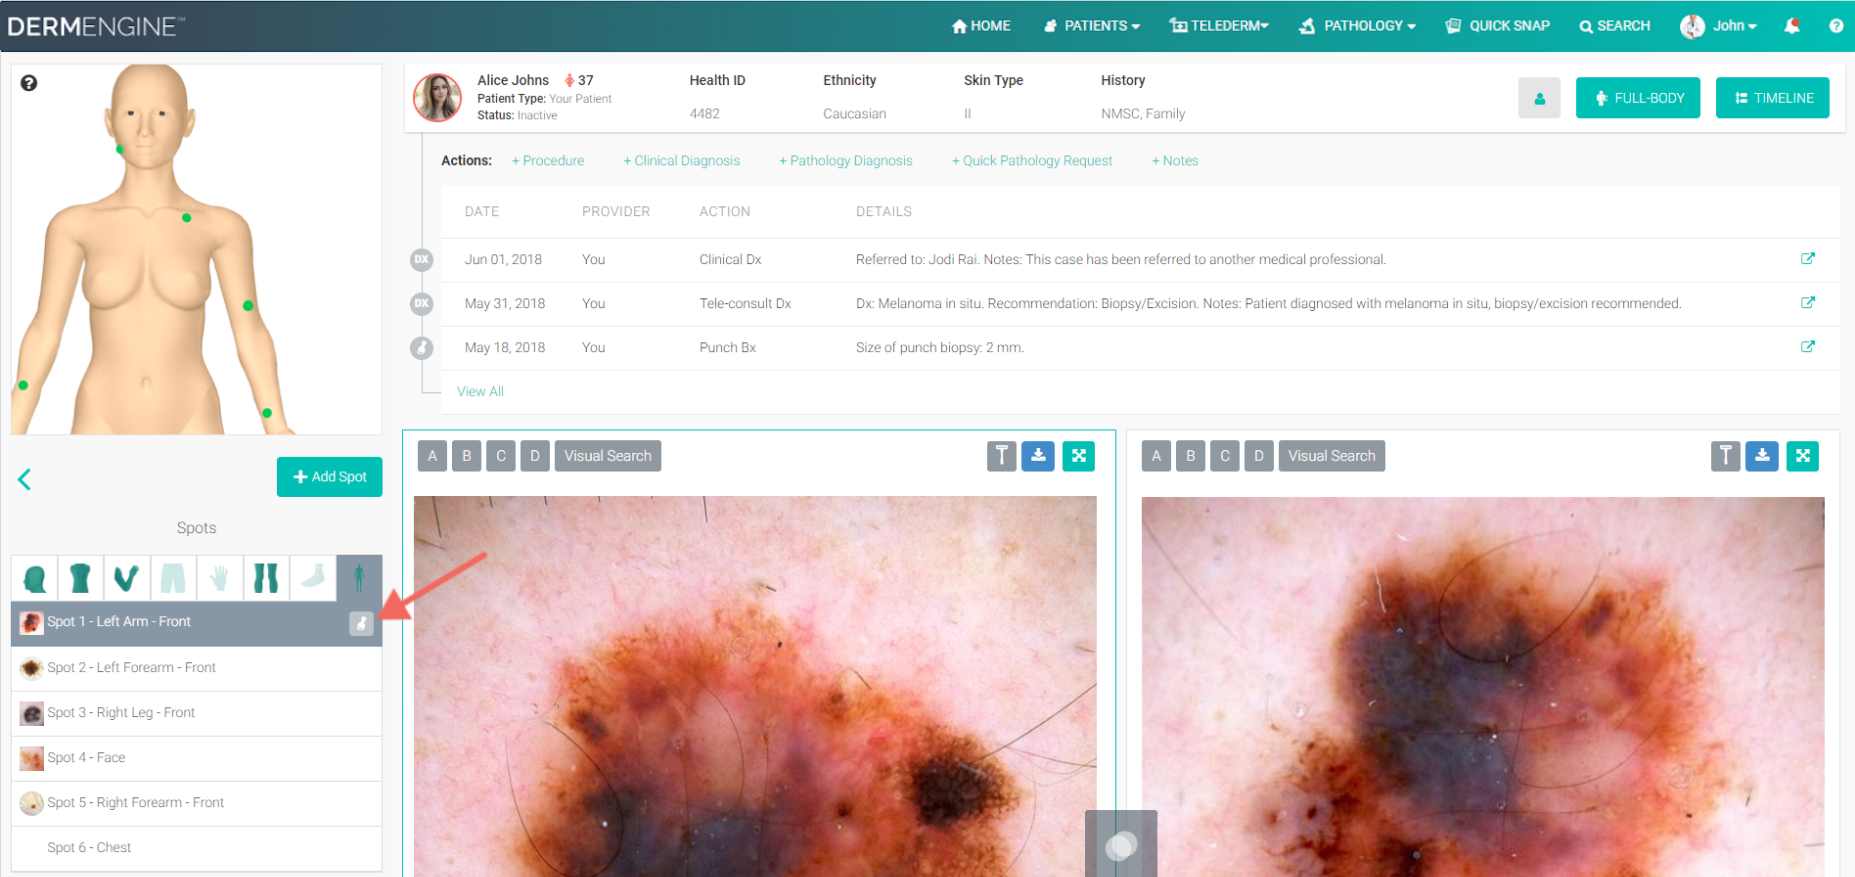Viewport: 1855px width, 877px height.
Task: Open Alice Johns' profile photo
Action: [438, 97]
